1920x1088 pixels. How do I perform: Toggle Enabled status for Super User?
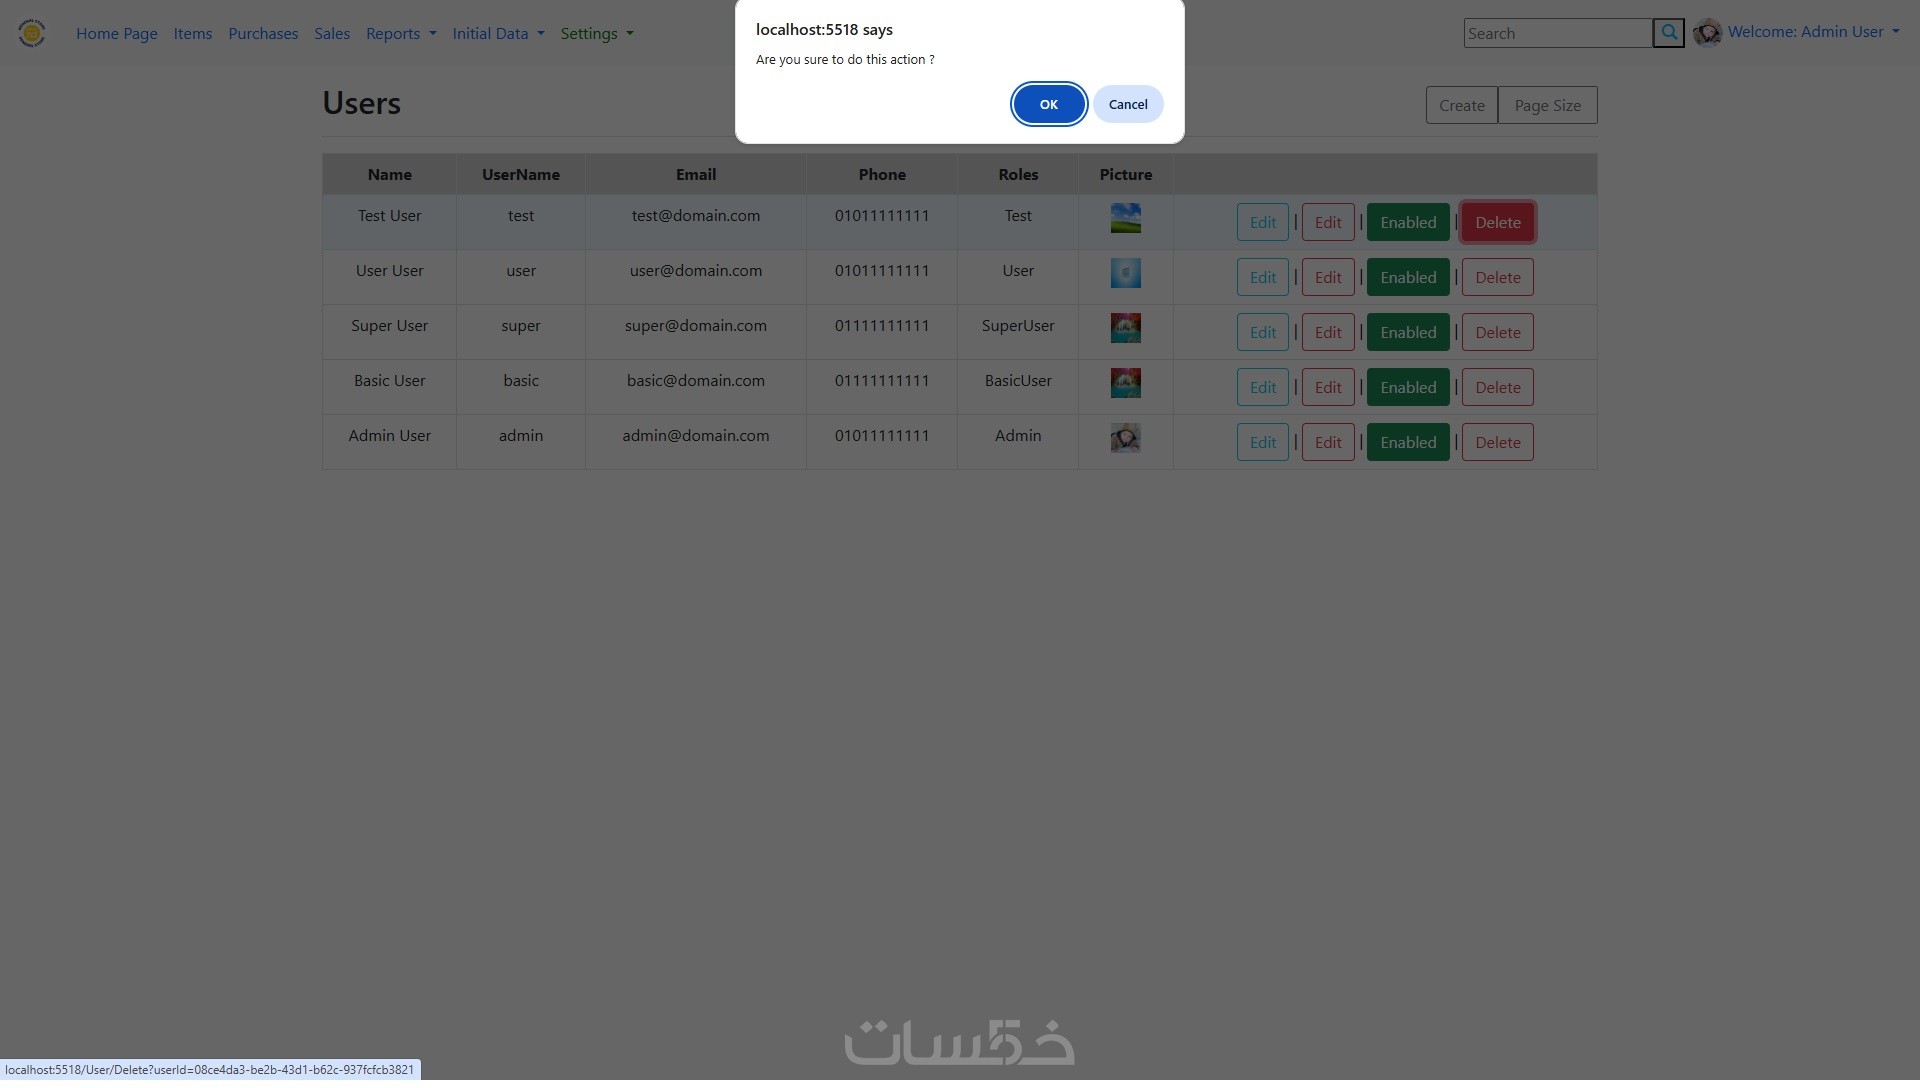(1407, 332)
